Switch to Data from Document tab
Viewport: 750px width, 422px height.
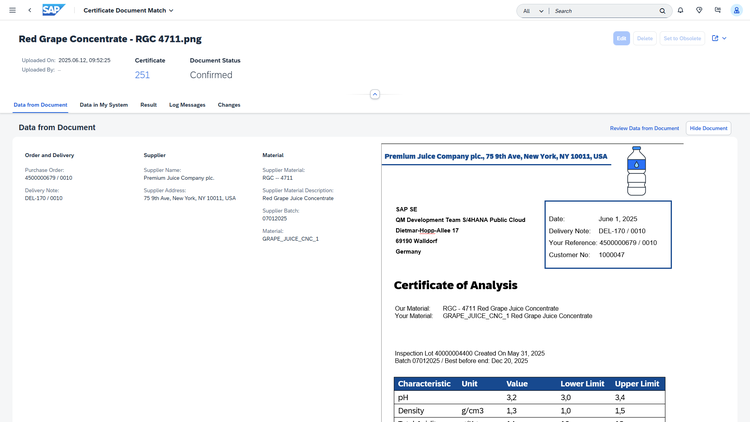click(40, 105)
